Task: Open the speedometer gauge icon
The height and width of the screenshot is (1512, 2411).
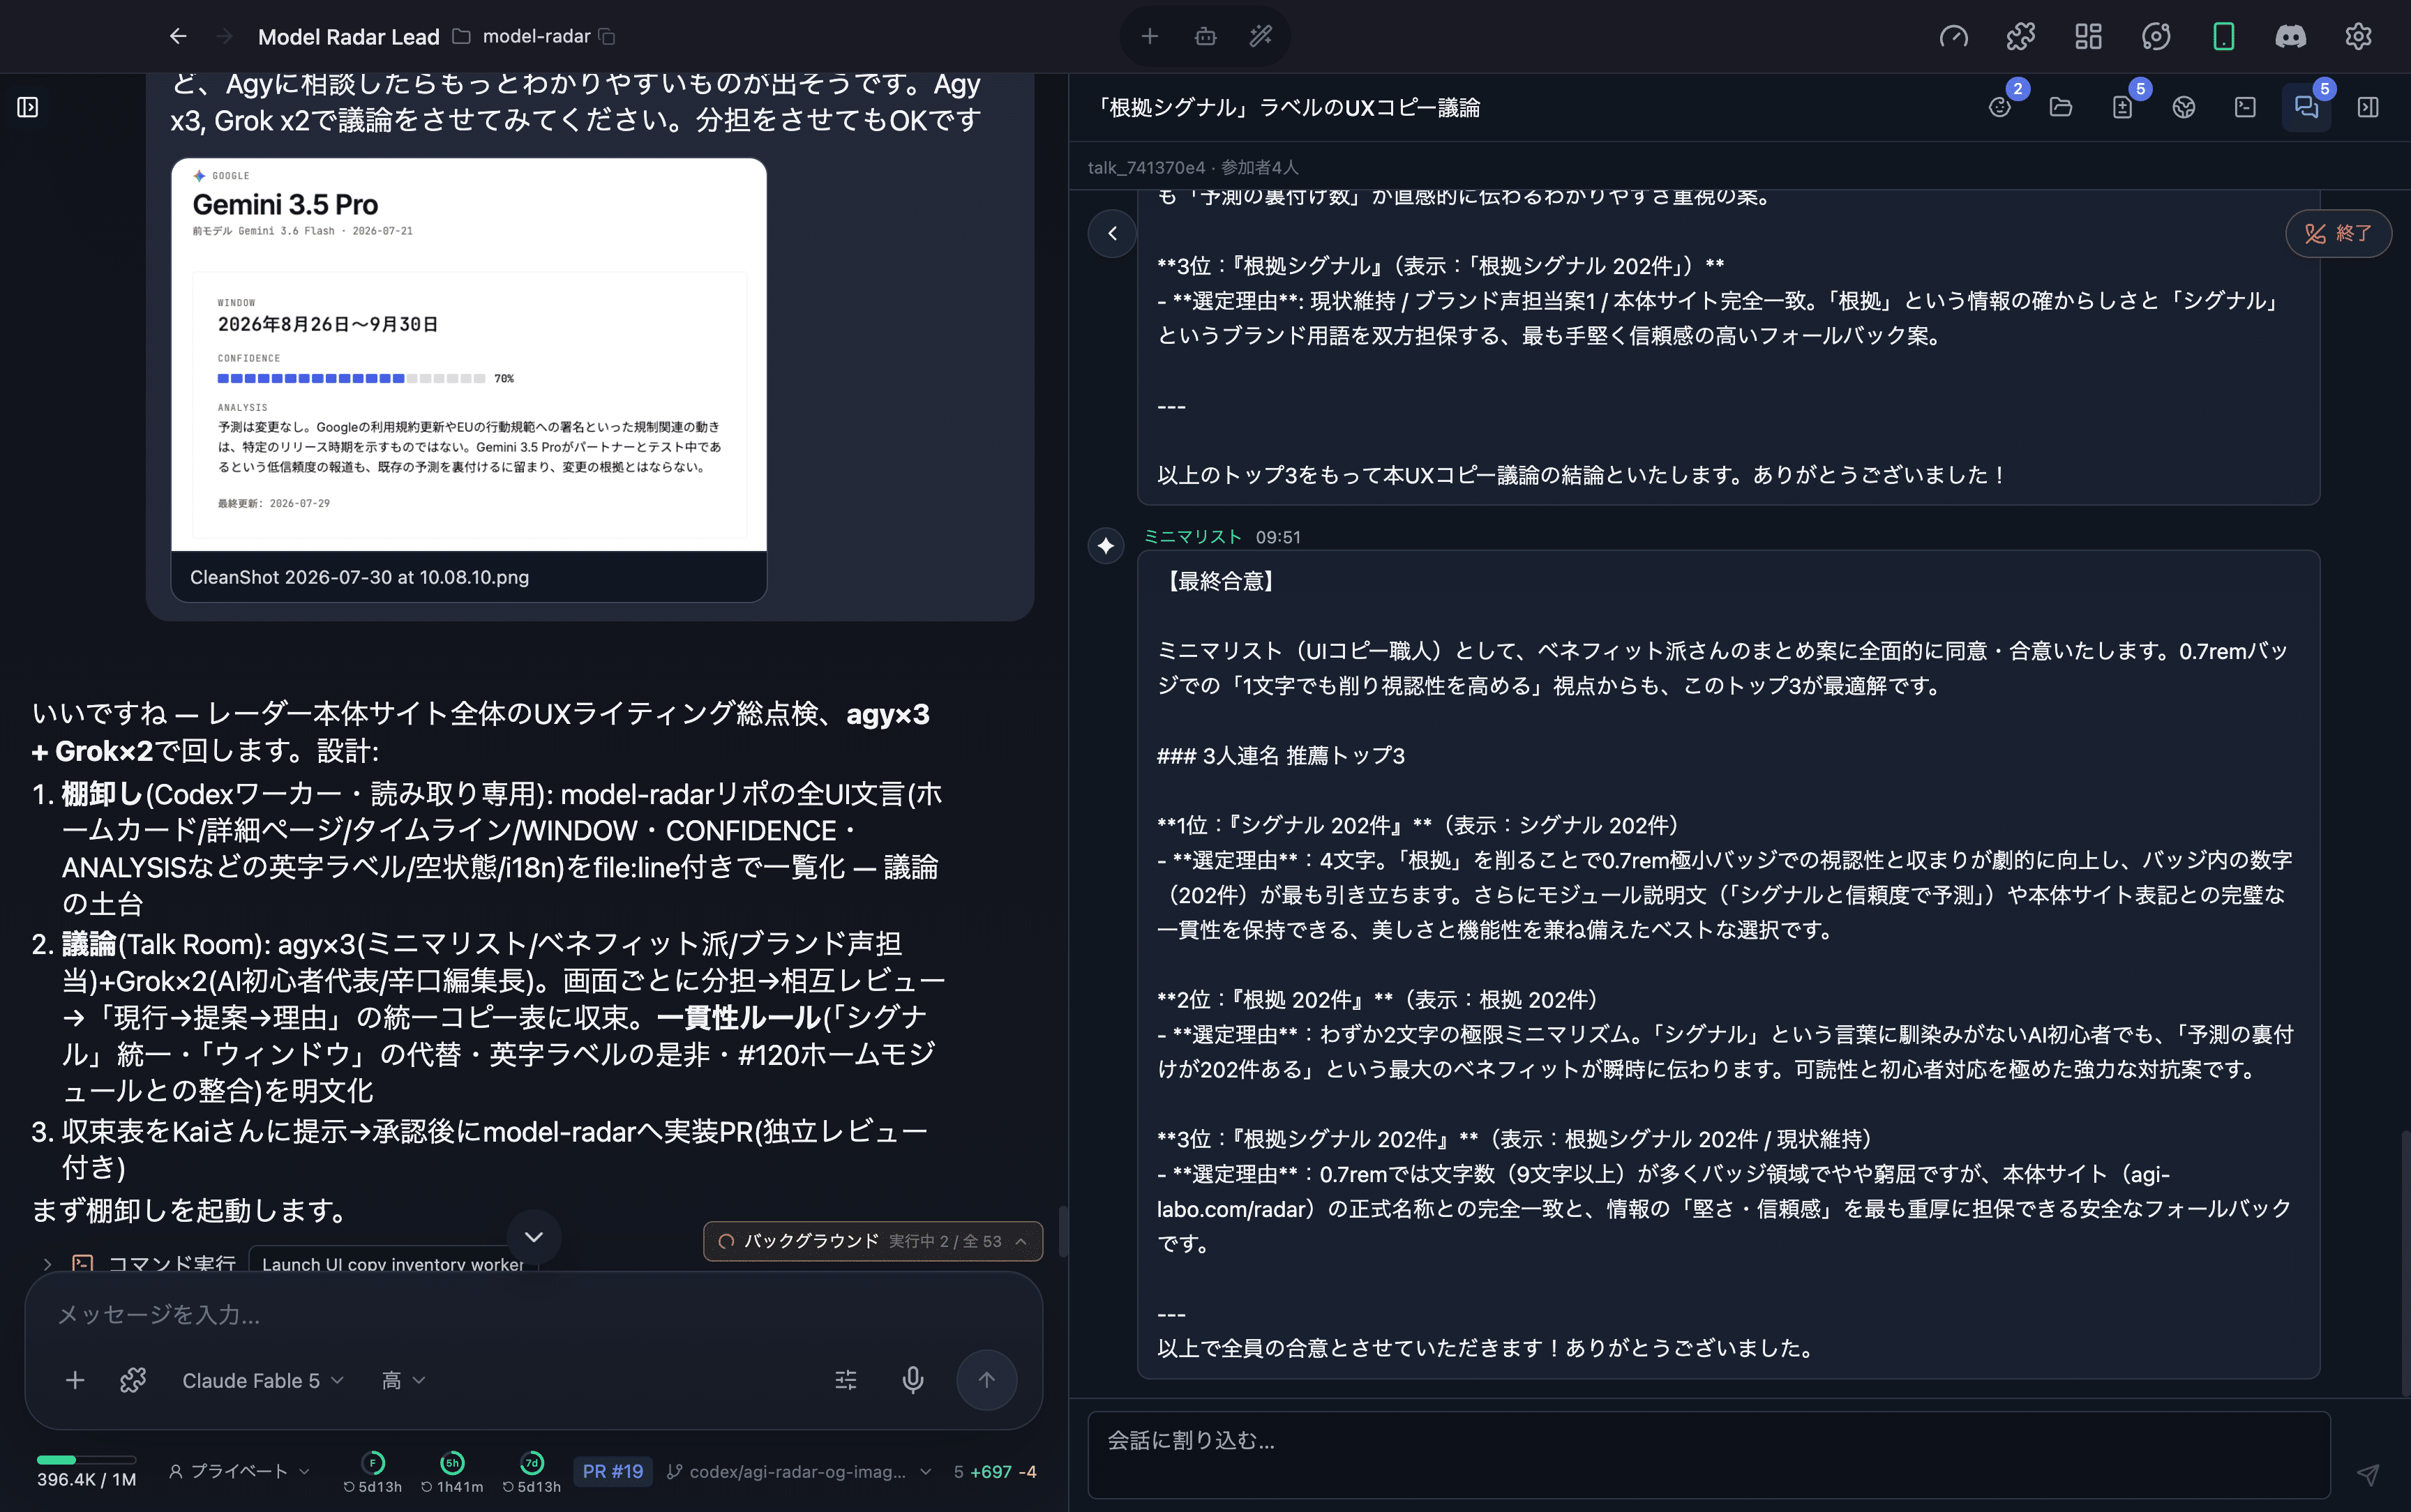Action: pos(1953,37)
